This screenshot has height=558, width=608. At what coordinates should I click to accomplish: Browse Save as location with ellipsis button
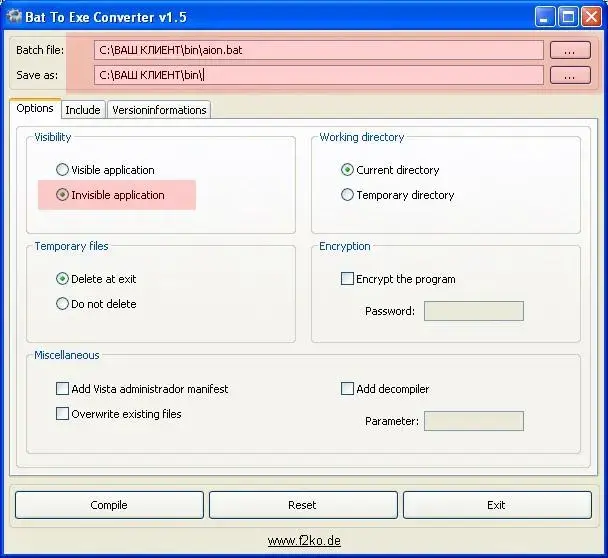point(570,75)
